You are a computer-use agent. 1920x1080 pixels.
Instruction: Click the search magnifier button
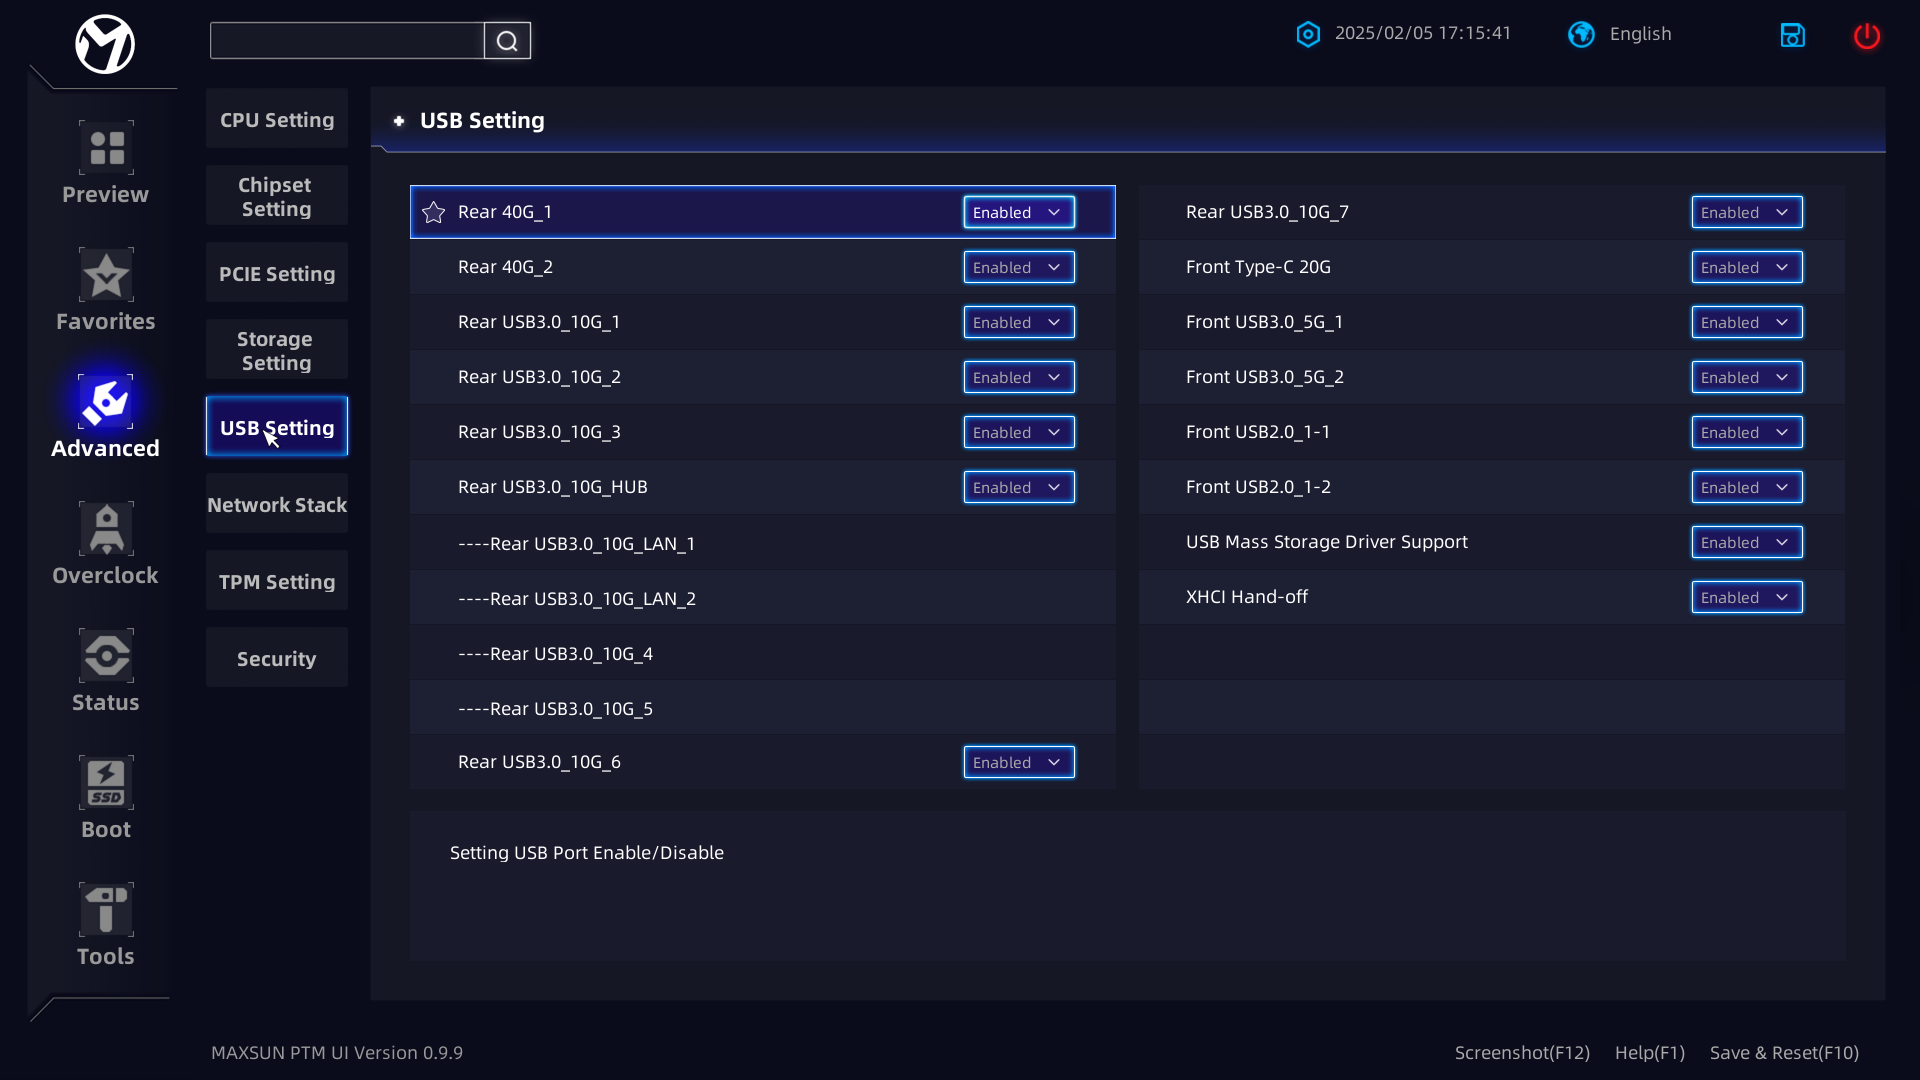coord(507,41)
